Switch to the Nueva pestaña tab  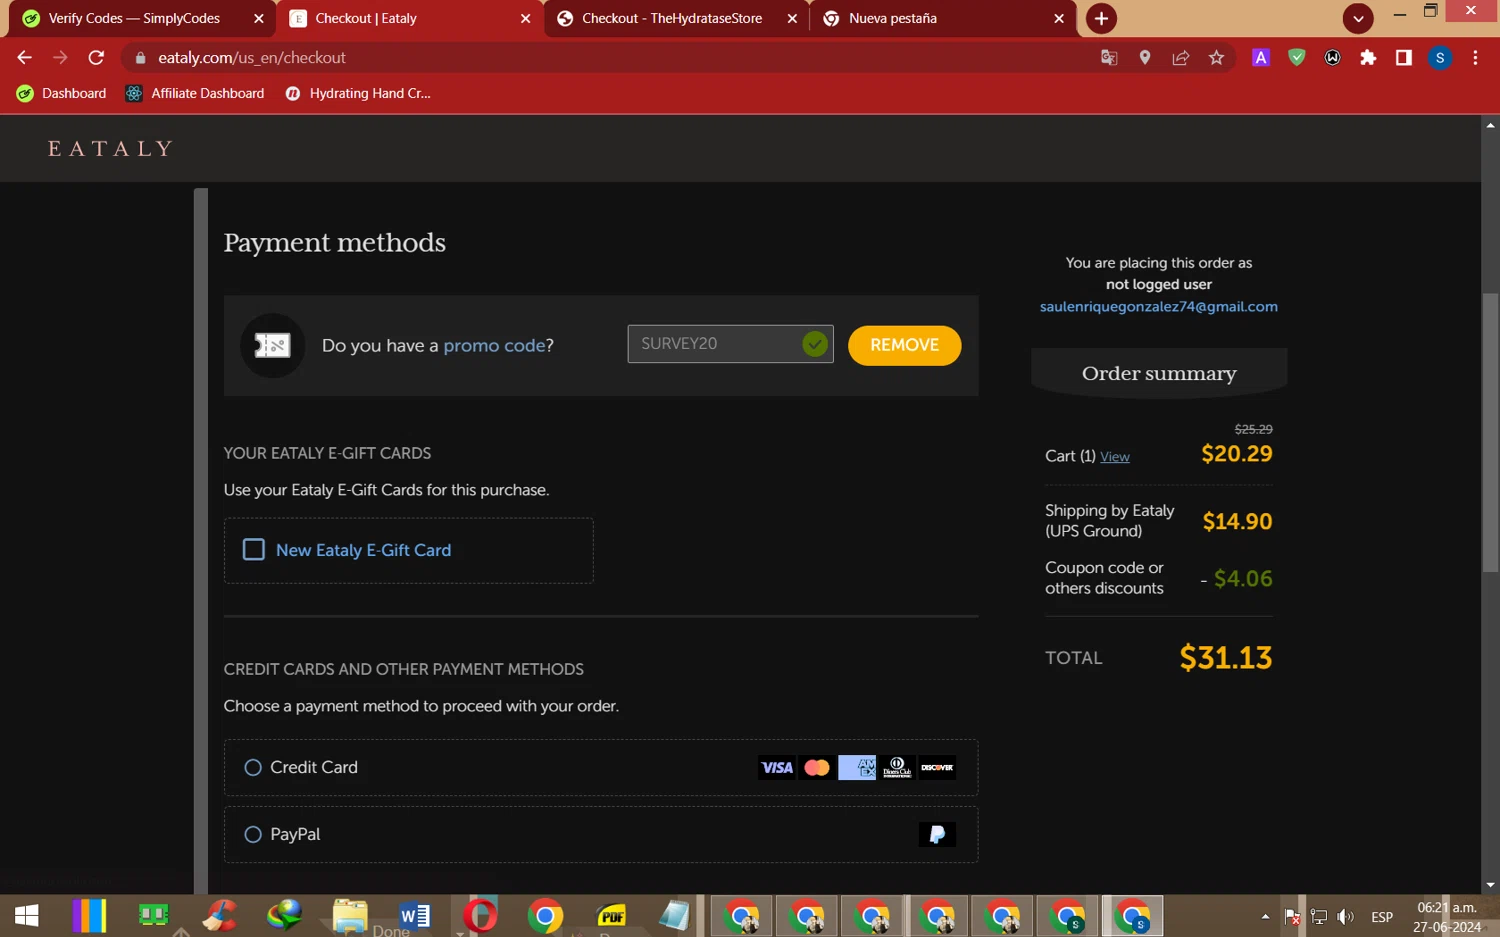[943, 18]
